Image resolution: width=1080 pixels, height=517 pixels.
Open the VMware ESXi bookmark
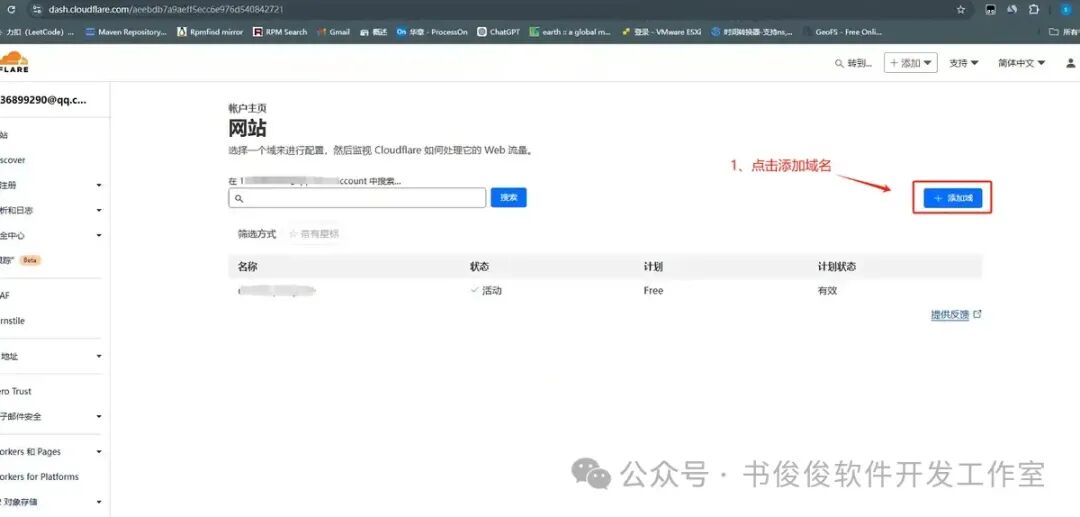pyautogui.click(x=661, y=32)
